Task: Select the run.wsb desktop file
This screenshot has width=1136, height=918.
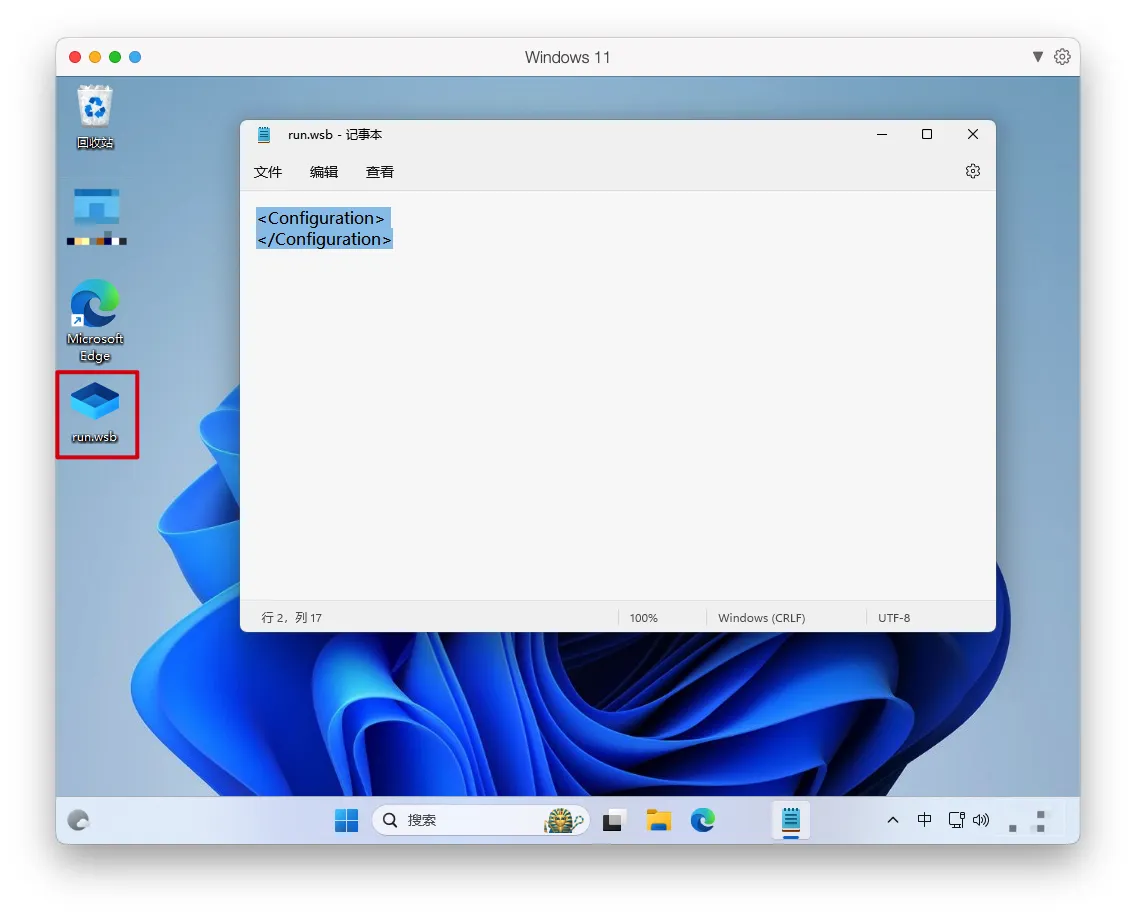Action: (x=95, y=413)
